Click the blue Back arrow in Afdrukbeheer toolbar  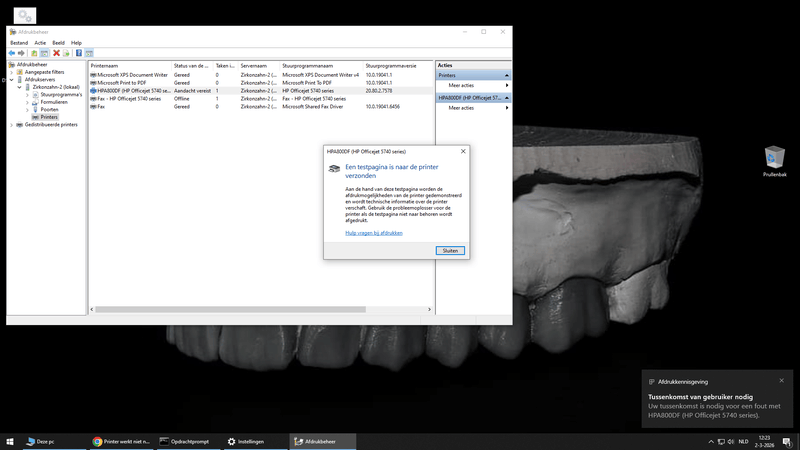pyautogui.click(x=12, y=53)
